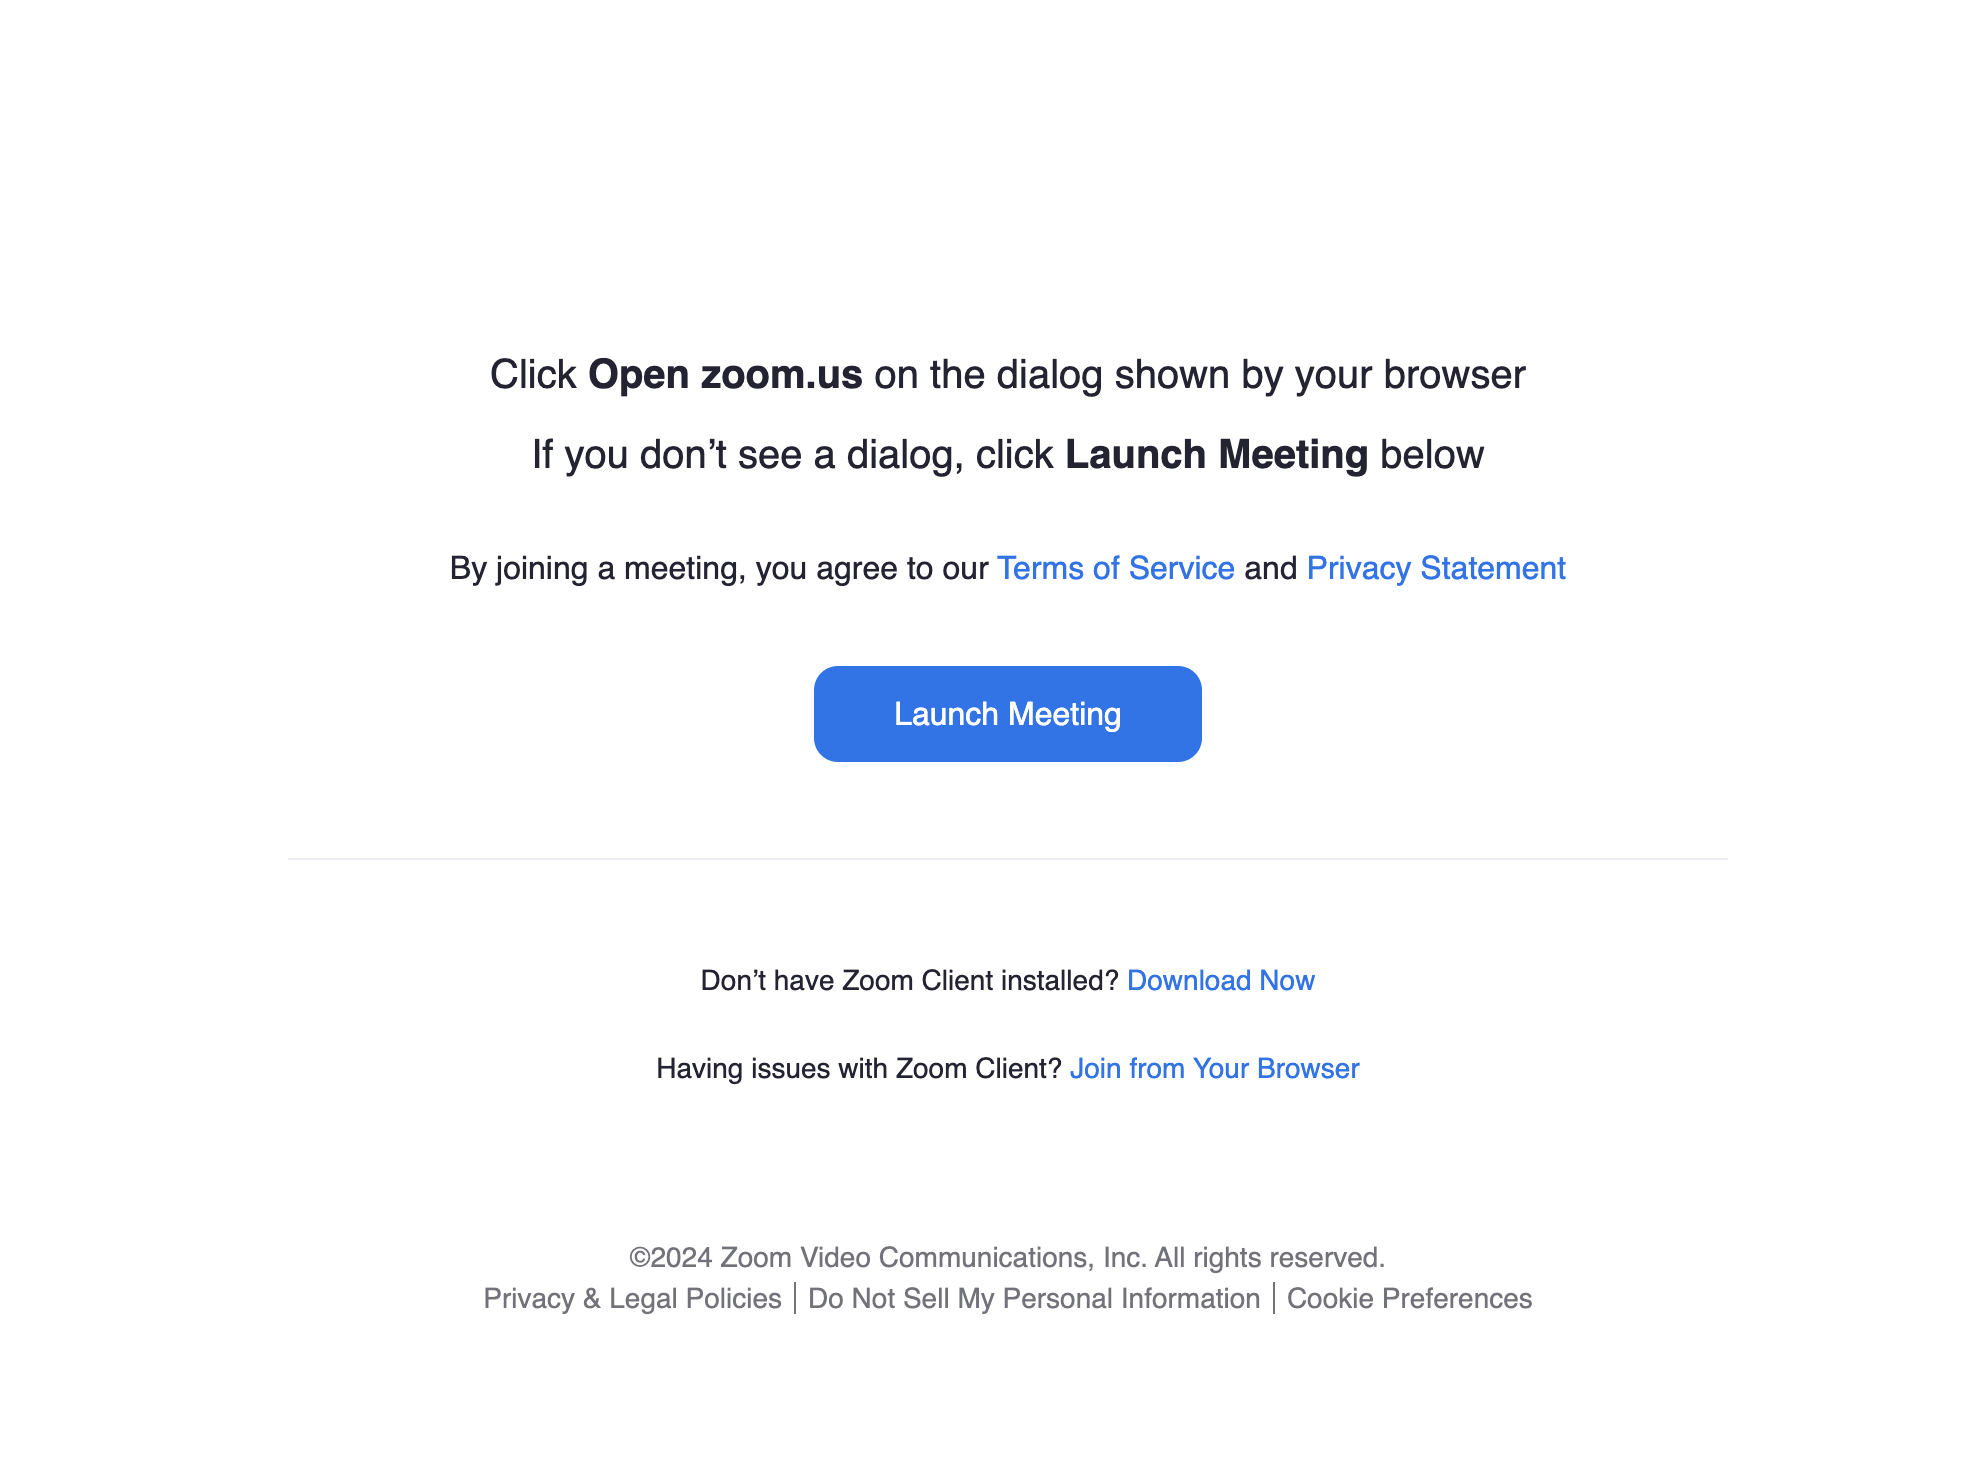Click the blue Launch Meeting button
The image size is (1976, 1474).
(1007, 714)
